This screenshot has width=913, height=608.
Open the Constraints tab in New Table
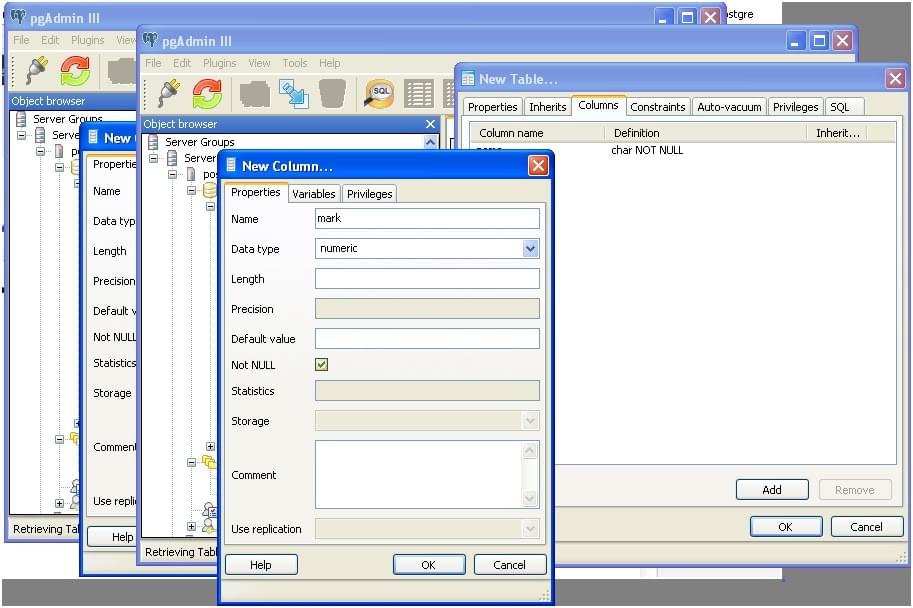[658, 107]
